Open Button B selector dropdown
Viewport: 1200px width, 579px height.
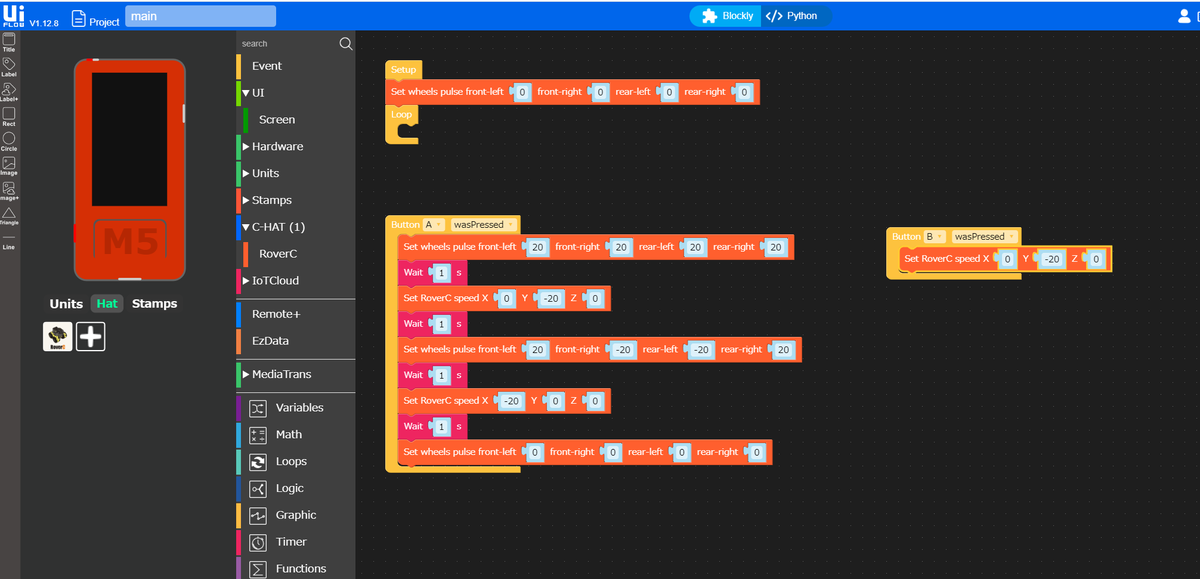pyautogui.click(x=933, y=237)
